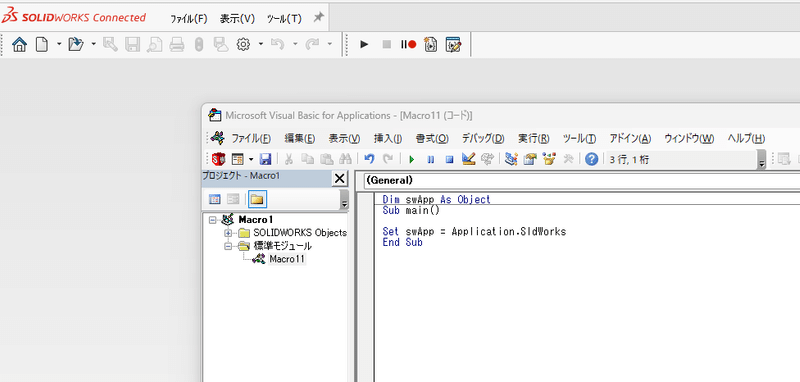
Task: Click View Code icon in project panel
Action: pyautogui.click(x=215, y=199)
